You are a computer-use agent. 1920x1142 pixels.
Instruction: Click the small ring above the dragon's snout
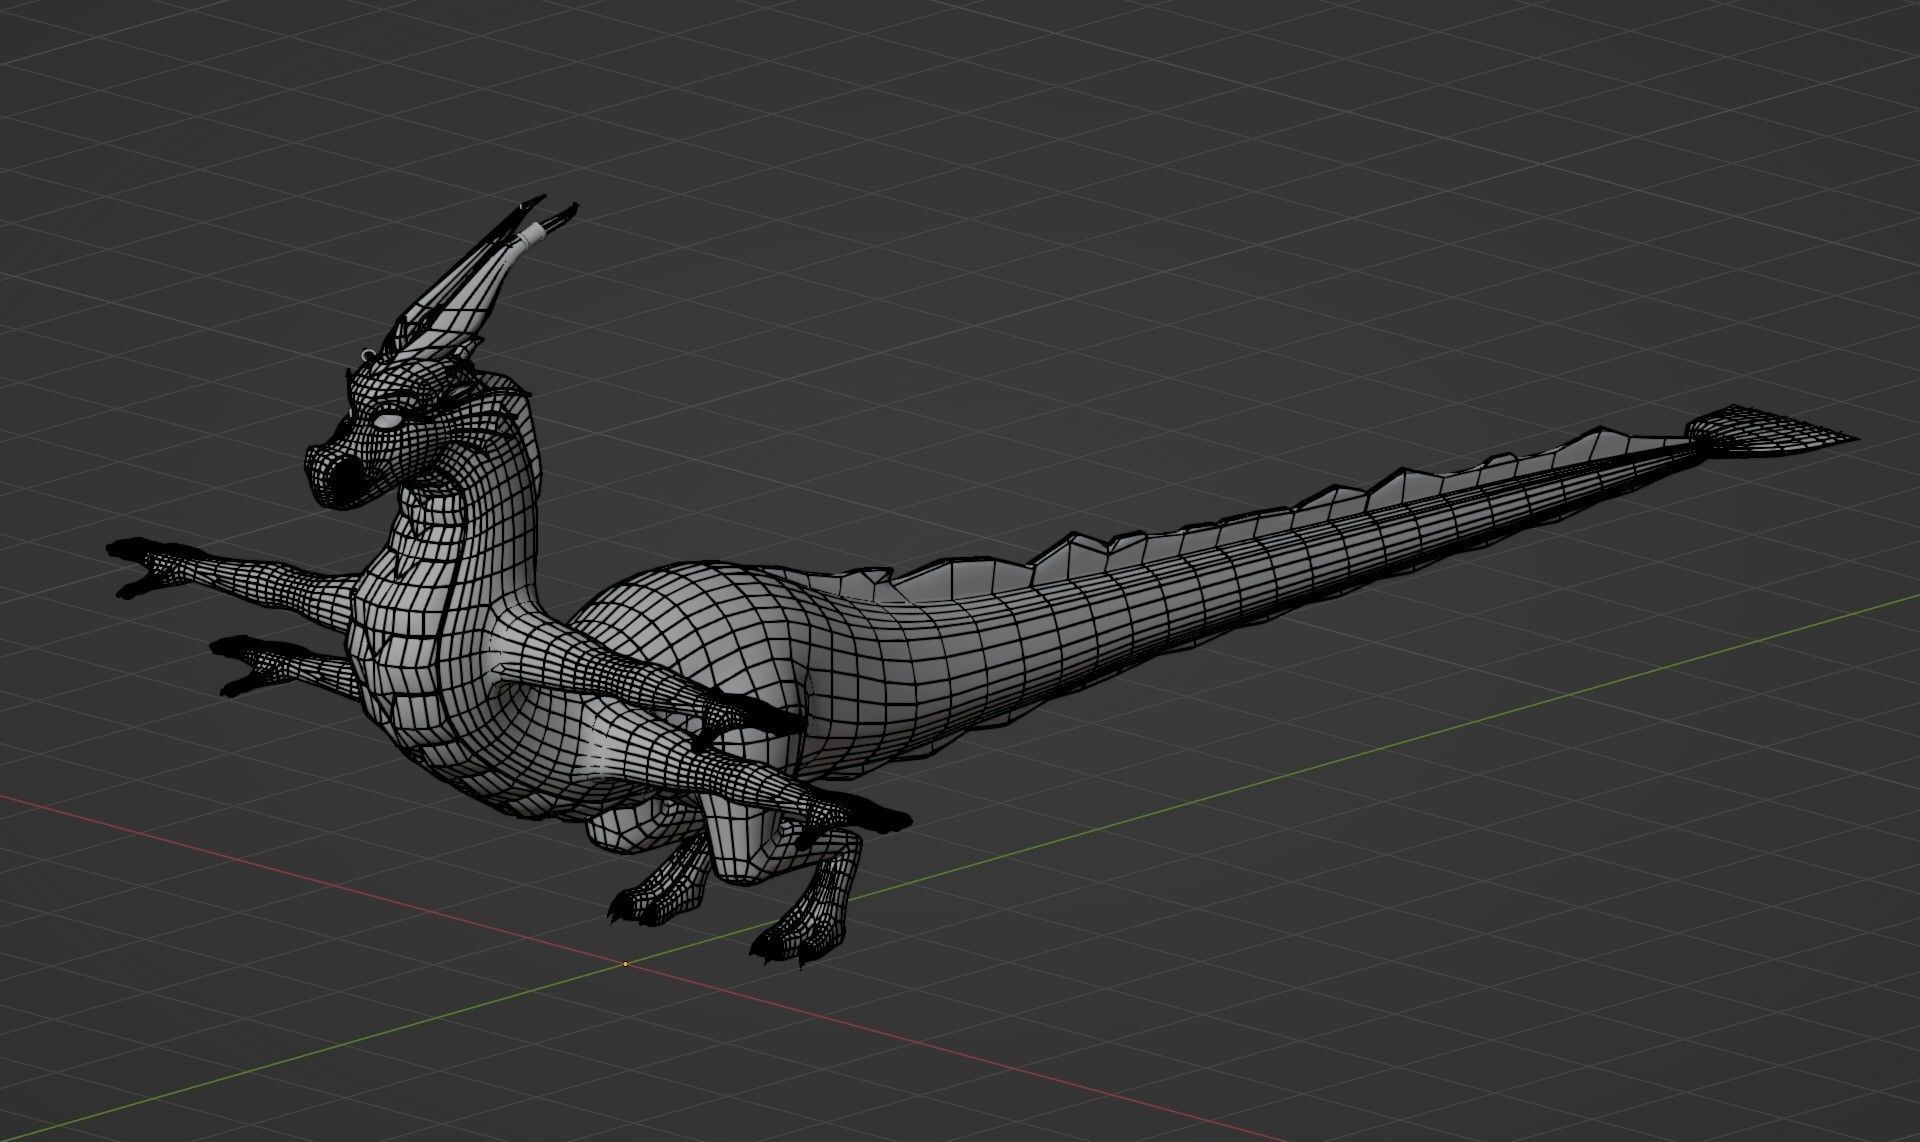(x=368, y=353)
